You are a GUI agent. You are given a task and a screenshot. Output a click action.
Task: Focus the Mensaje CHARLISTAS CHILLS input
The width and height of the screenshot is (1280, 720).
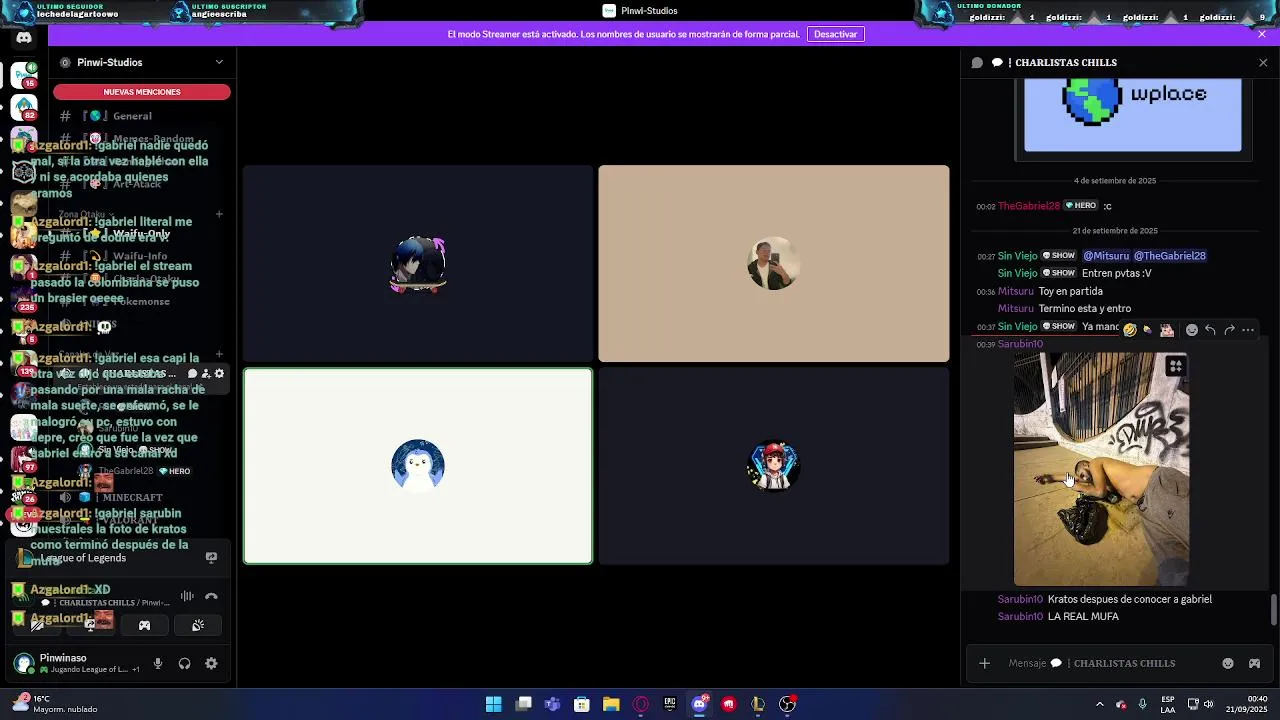(x=1110, y=663)
